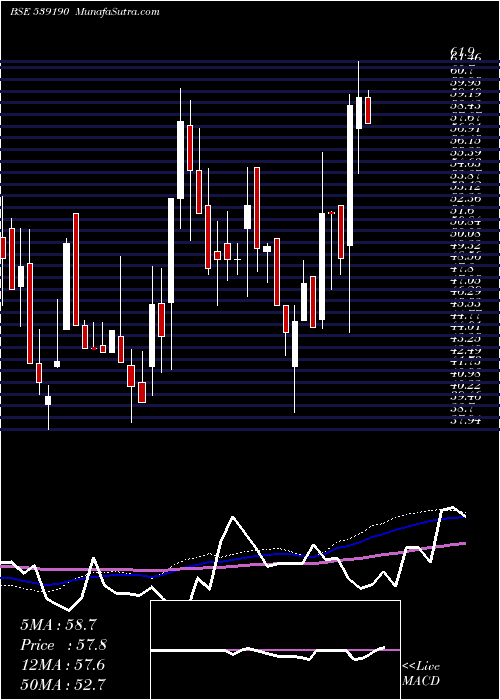Click the 42.49 price axis label
This screenshot has height=700, width=500.
click(x=465, y=351)
